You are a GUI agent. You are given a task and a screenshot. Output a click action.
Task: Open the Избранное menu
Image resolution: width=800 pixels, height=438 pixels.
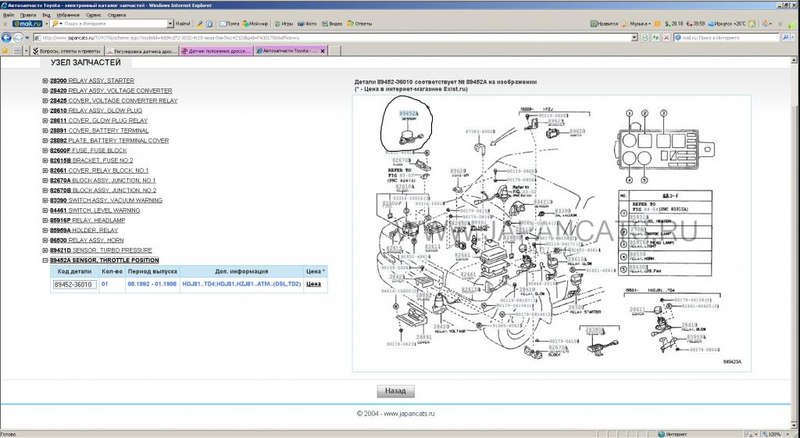(62, 17)
